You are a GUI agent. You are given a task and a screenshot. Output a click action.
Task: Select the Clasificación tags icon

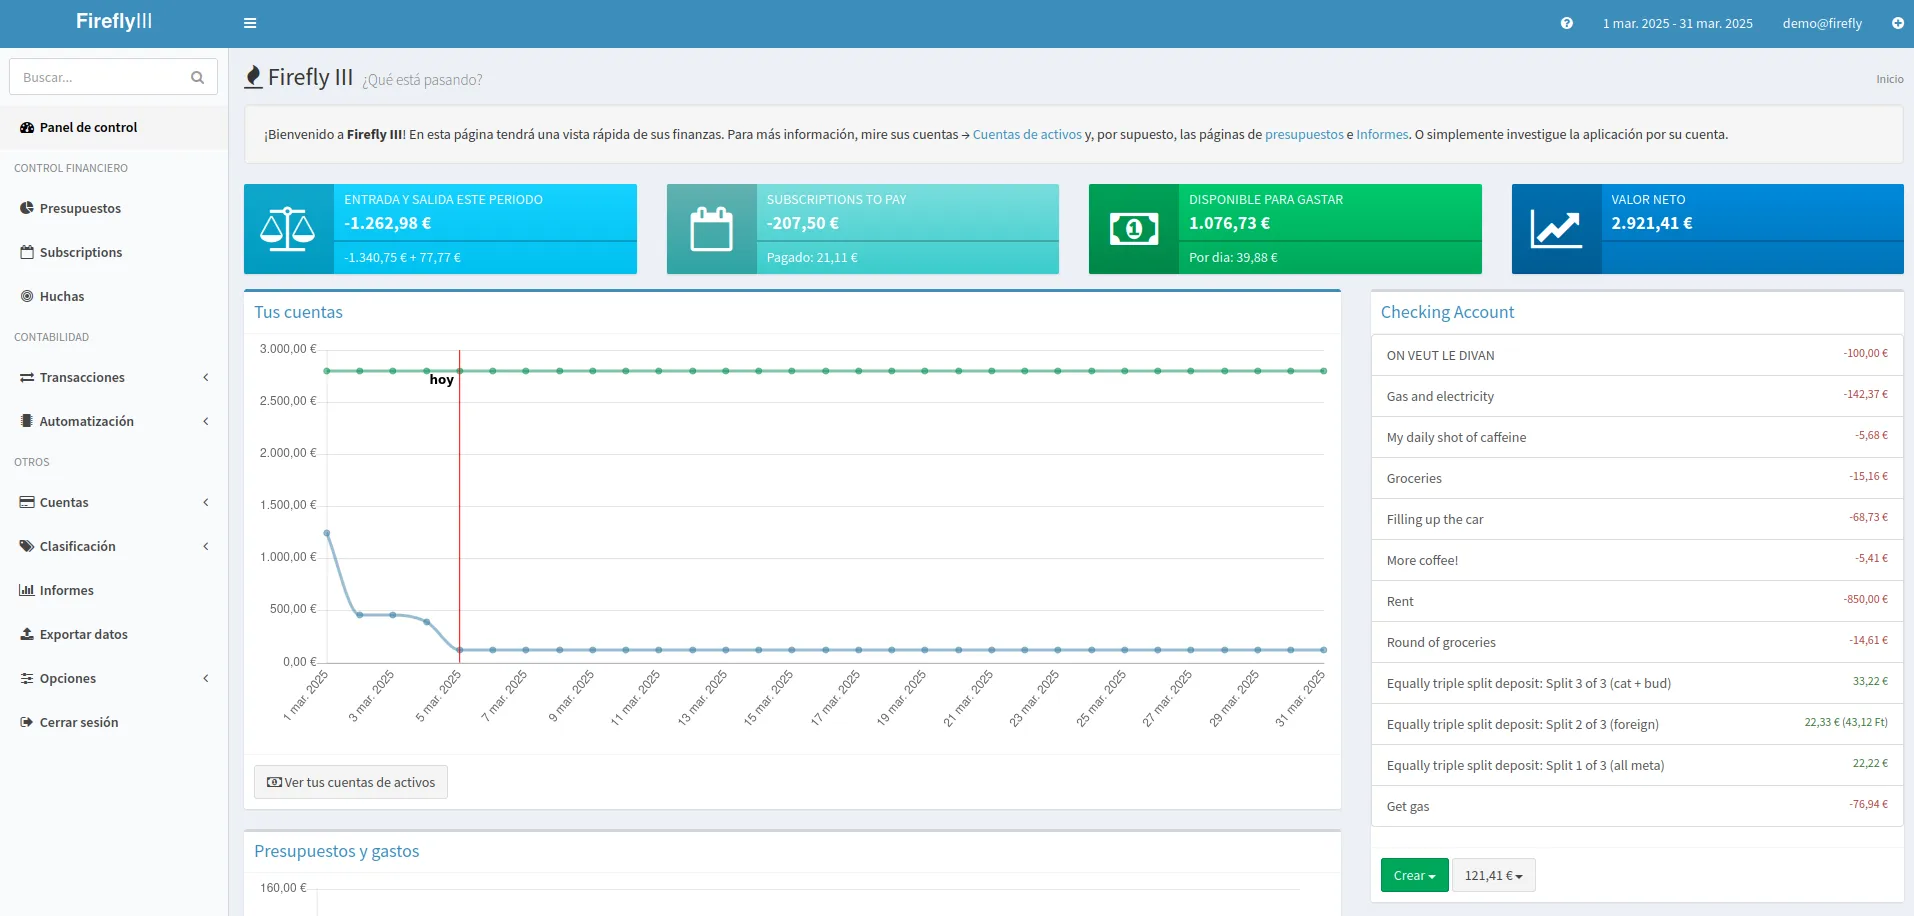tap(26, 545)
